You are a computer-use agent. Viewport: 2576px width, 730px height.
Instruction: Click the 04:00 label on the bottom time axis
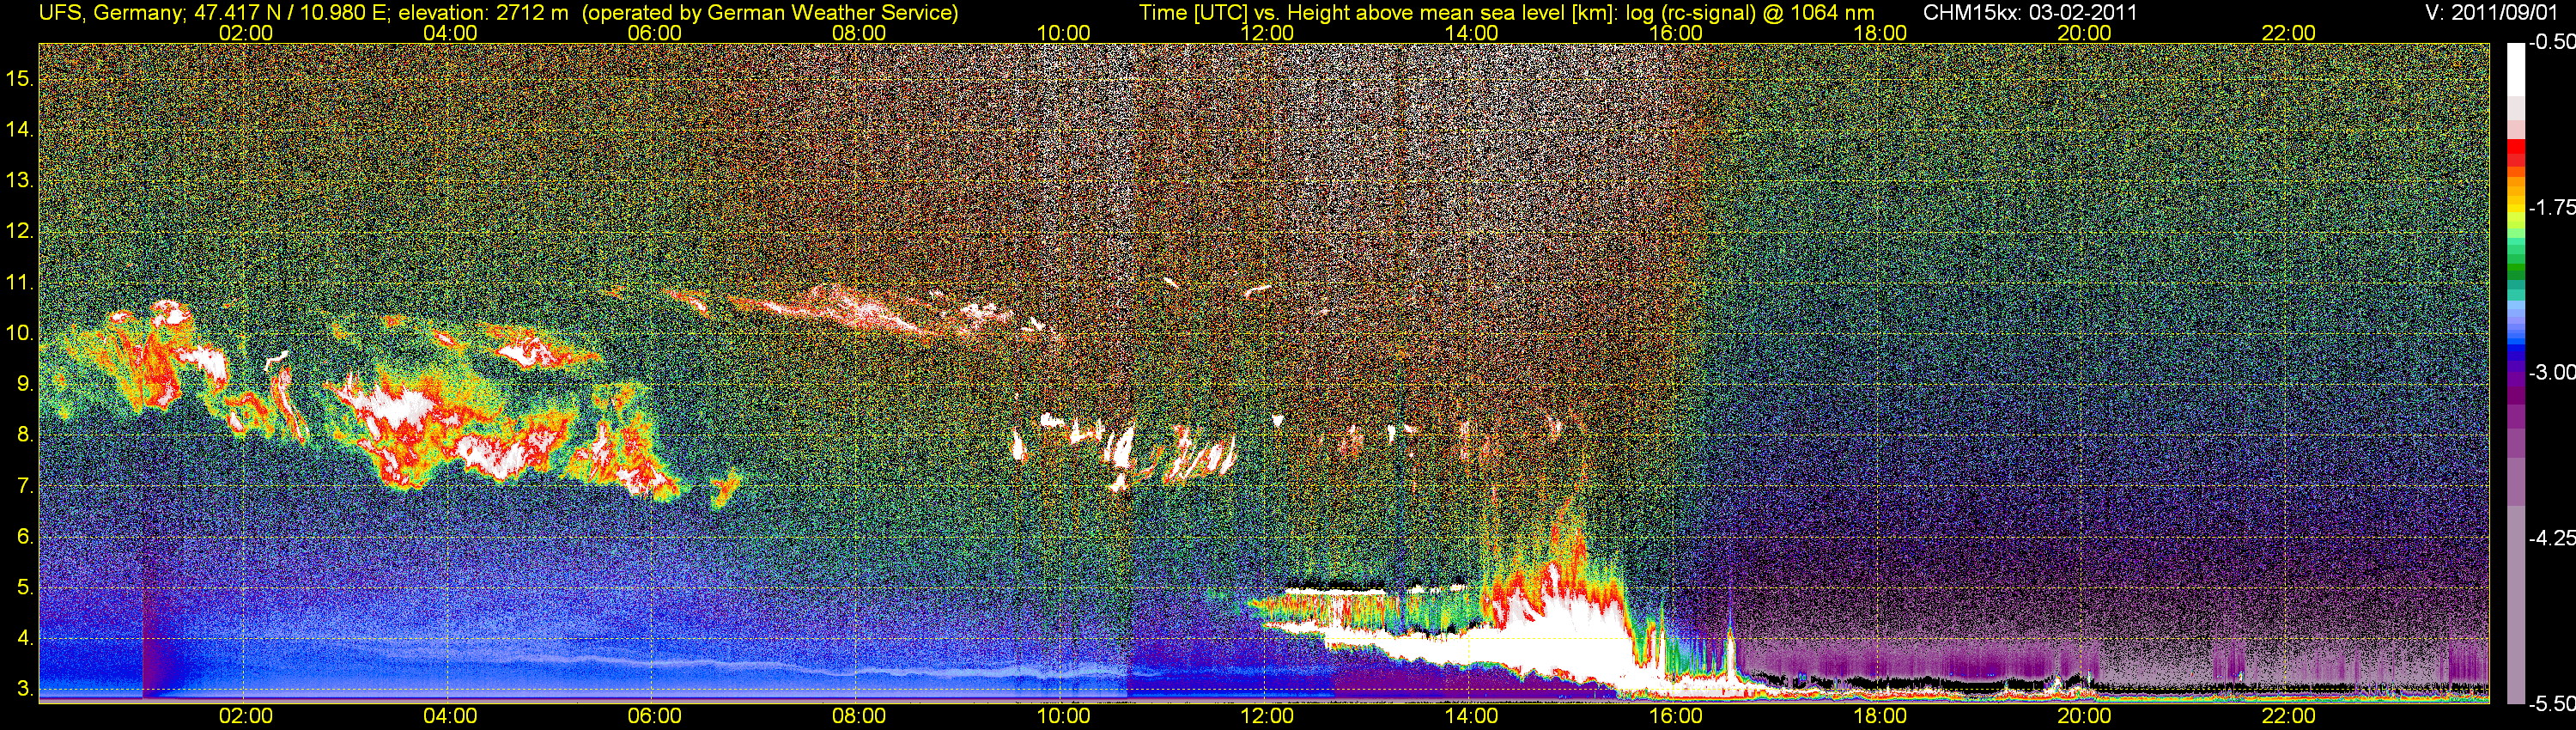click(x=450, y=716)
